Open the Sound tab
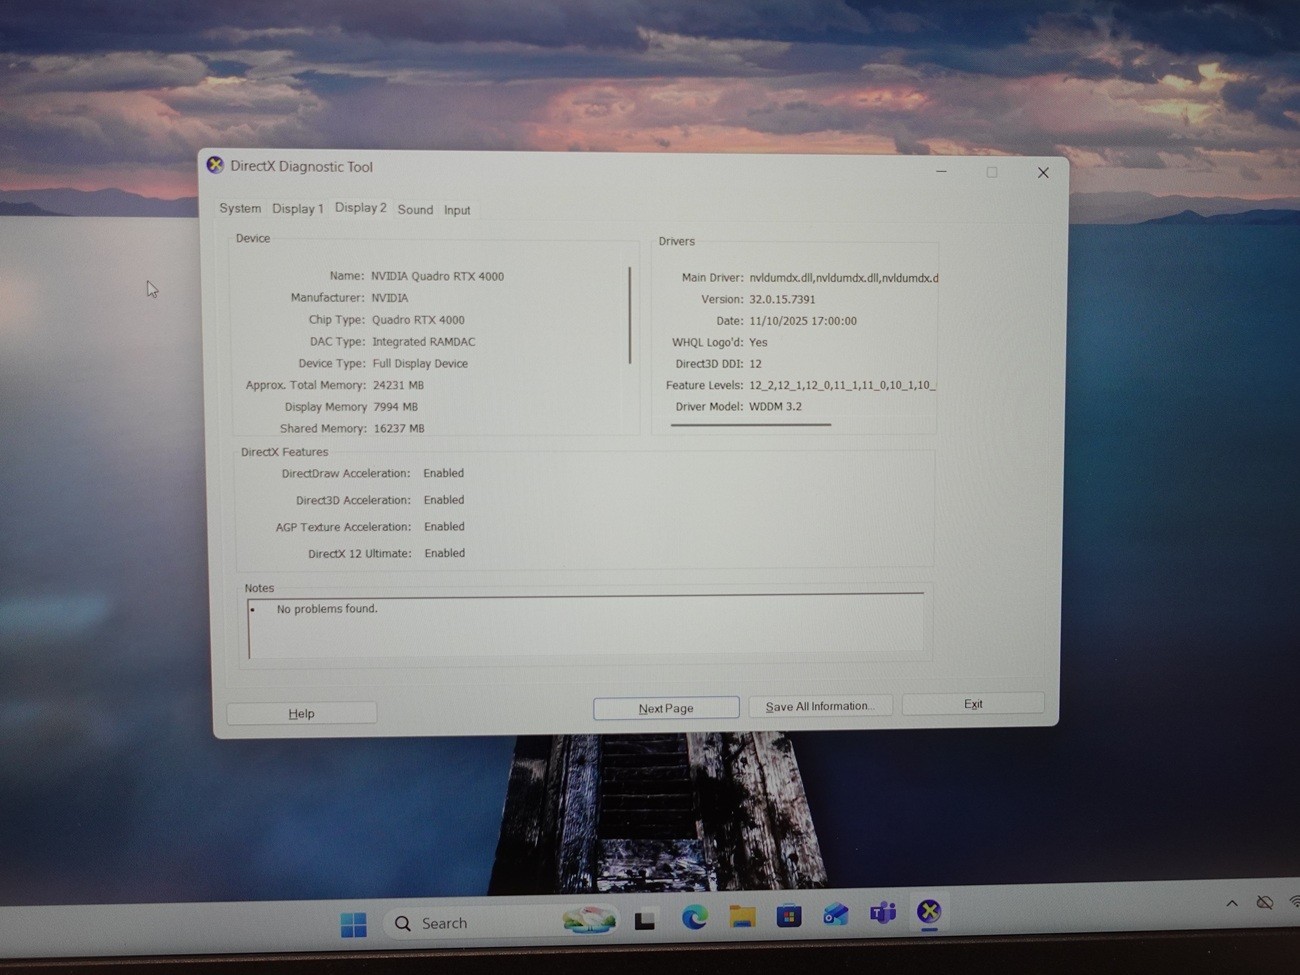 point(415,209)
